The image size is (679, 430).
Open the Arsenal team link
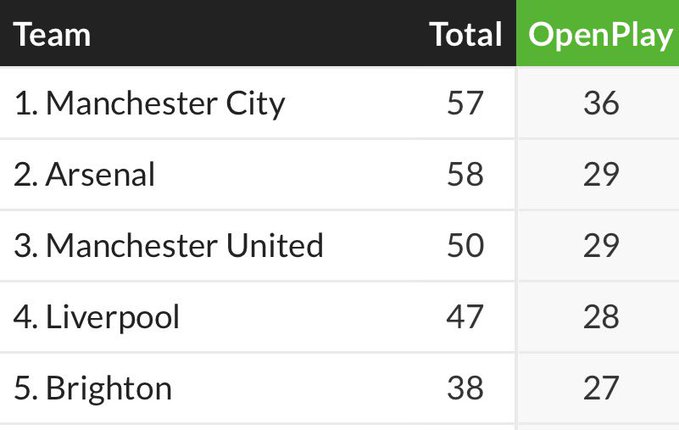click(x=100, y=175)
